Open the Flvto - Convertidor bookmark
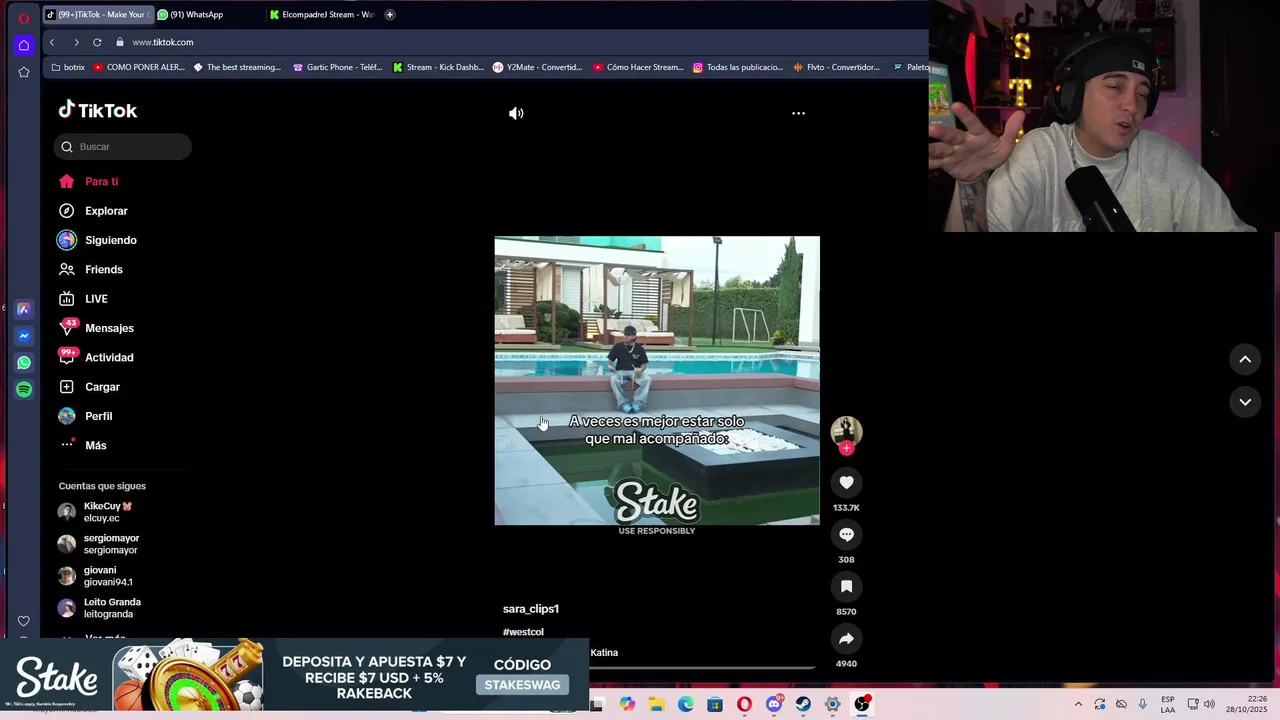 tap(836, 67)
